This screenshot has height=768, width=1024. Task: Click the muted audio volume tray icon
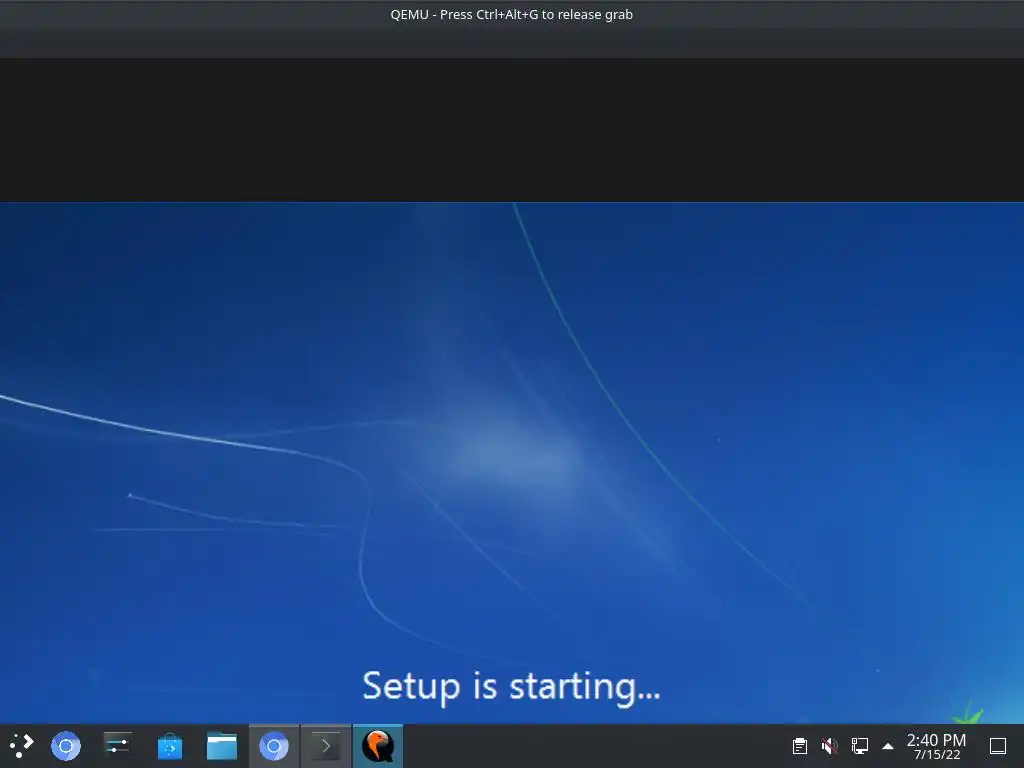tap(829, 746)
